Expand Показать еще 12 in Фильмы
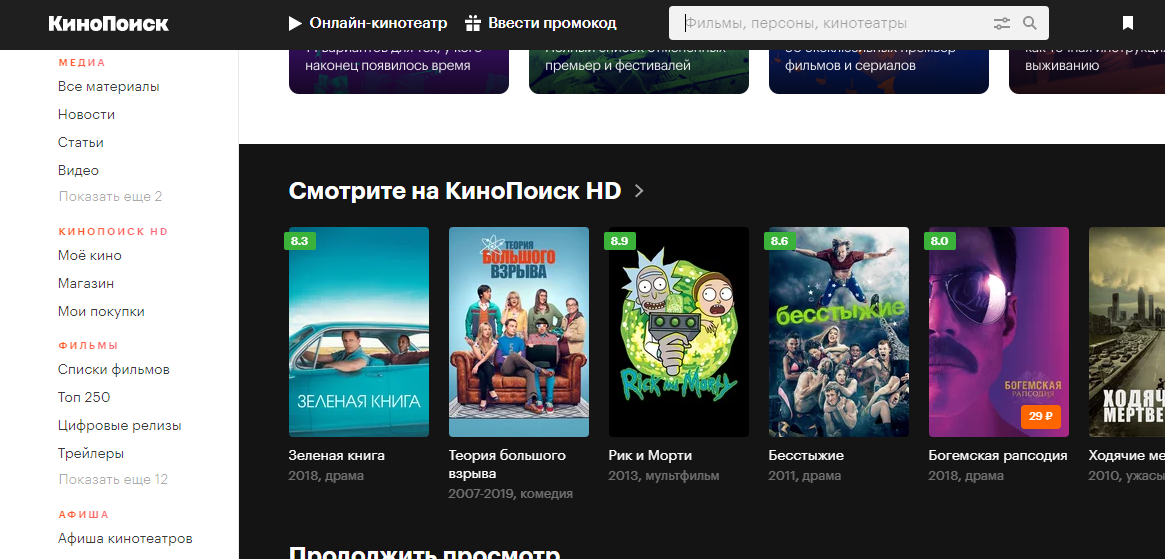This screenshot has height=559, width=1165. [x=113, y=480]
